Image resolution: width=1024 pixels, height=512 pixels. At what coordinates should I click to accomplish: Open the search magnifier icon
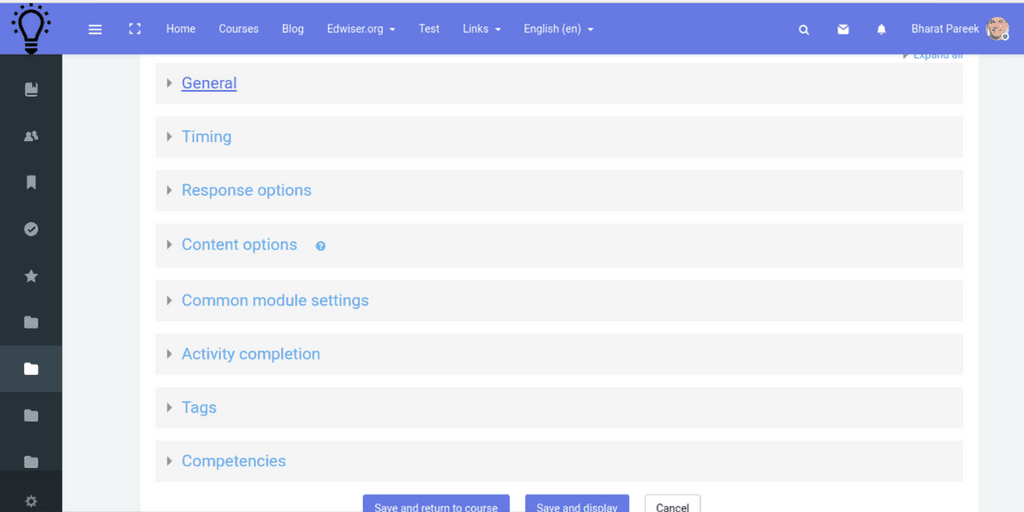tap(804, 29)
